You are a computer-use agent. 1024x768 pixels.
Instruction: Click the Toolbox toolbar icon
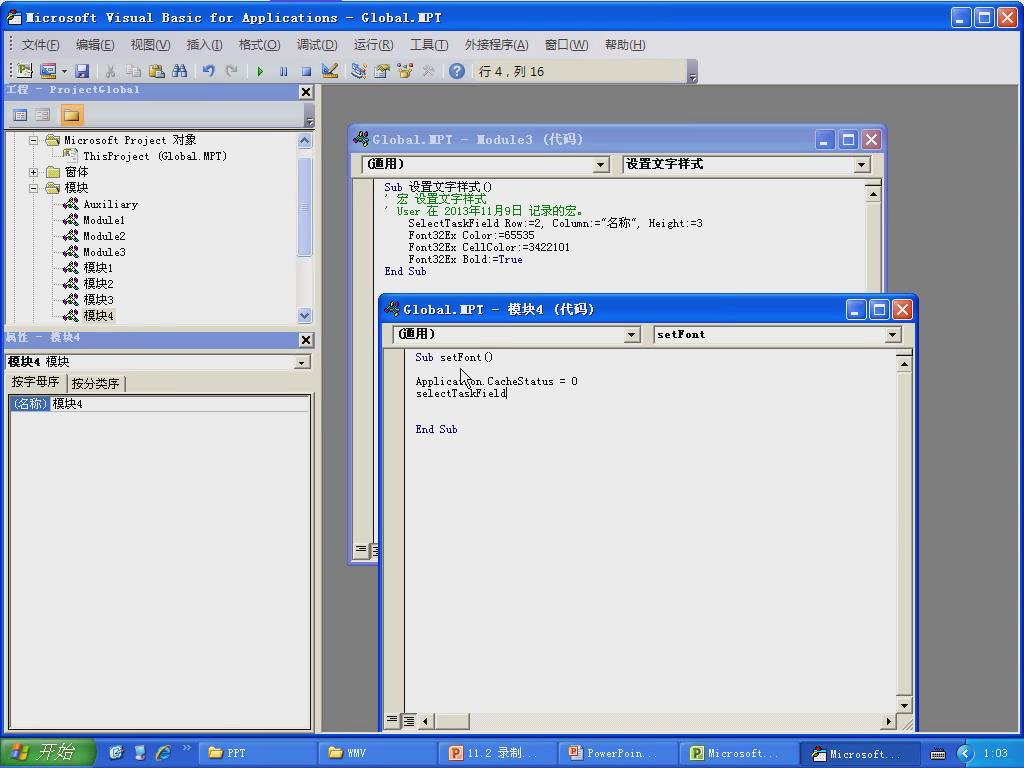click(428, 71)
